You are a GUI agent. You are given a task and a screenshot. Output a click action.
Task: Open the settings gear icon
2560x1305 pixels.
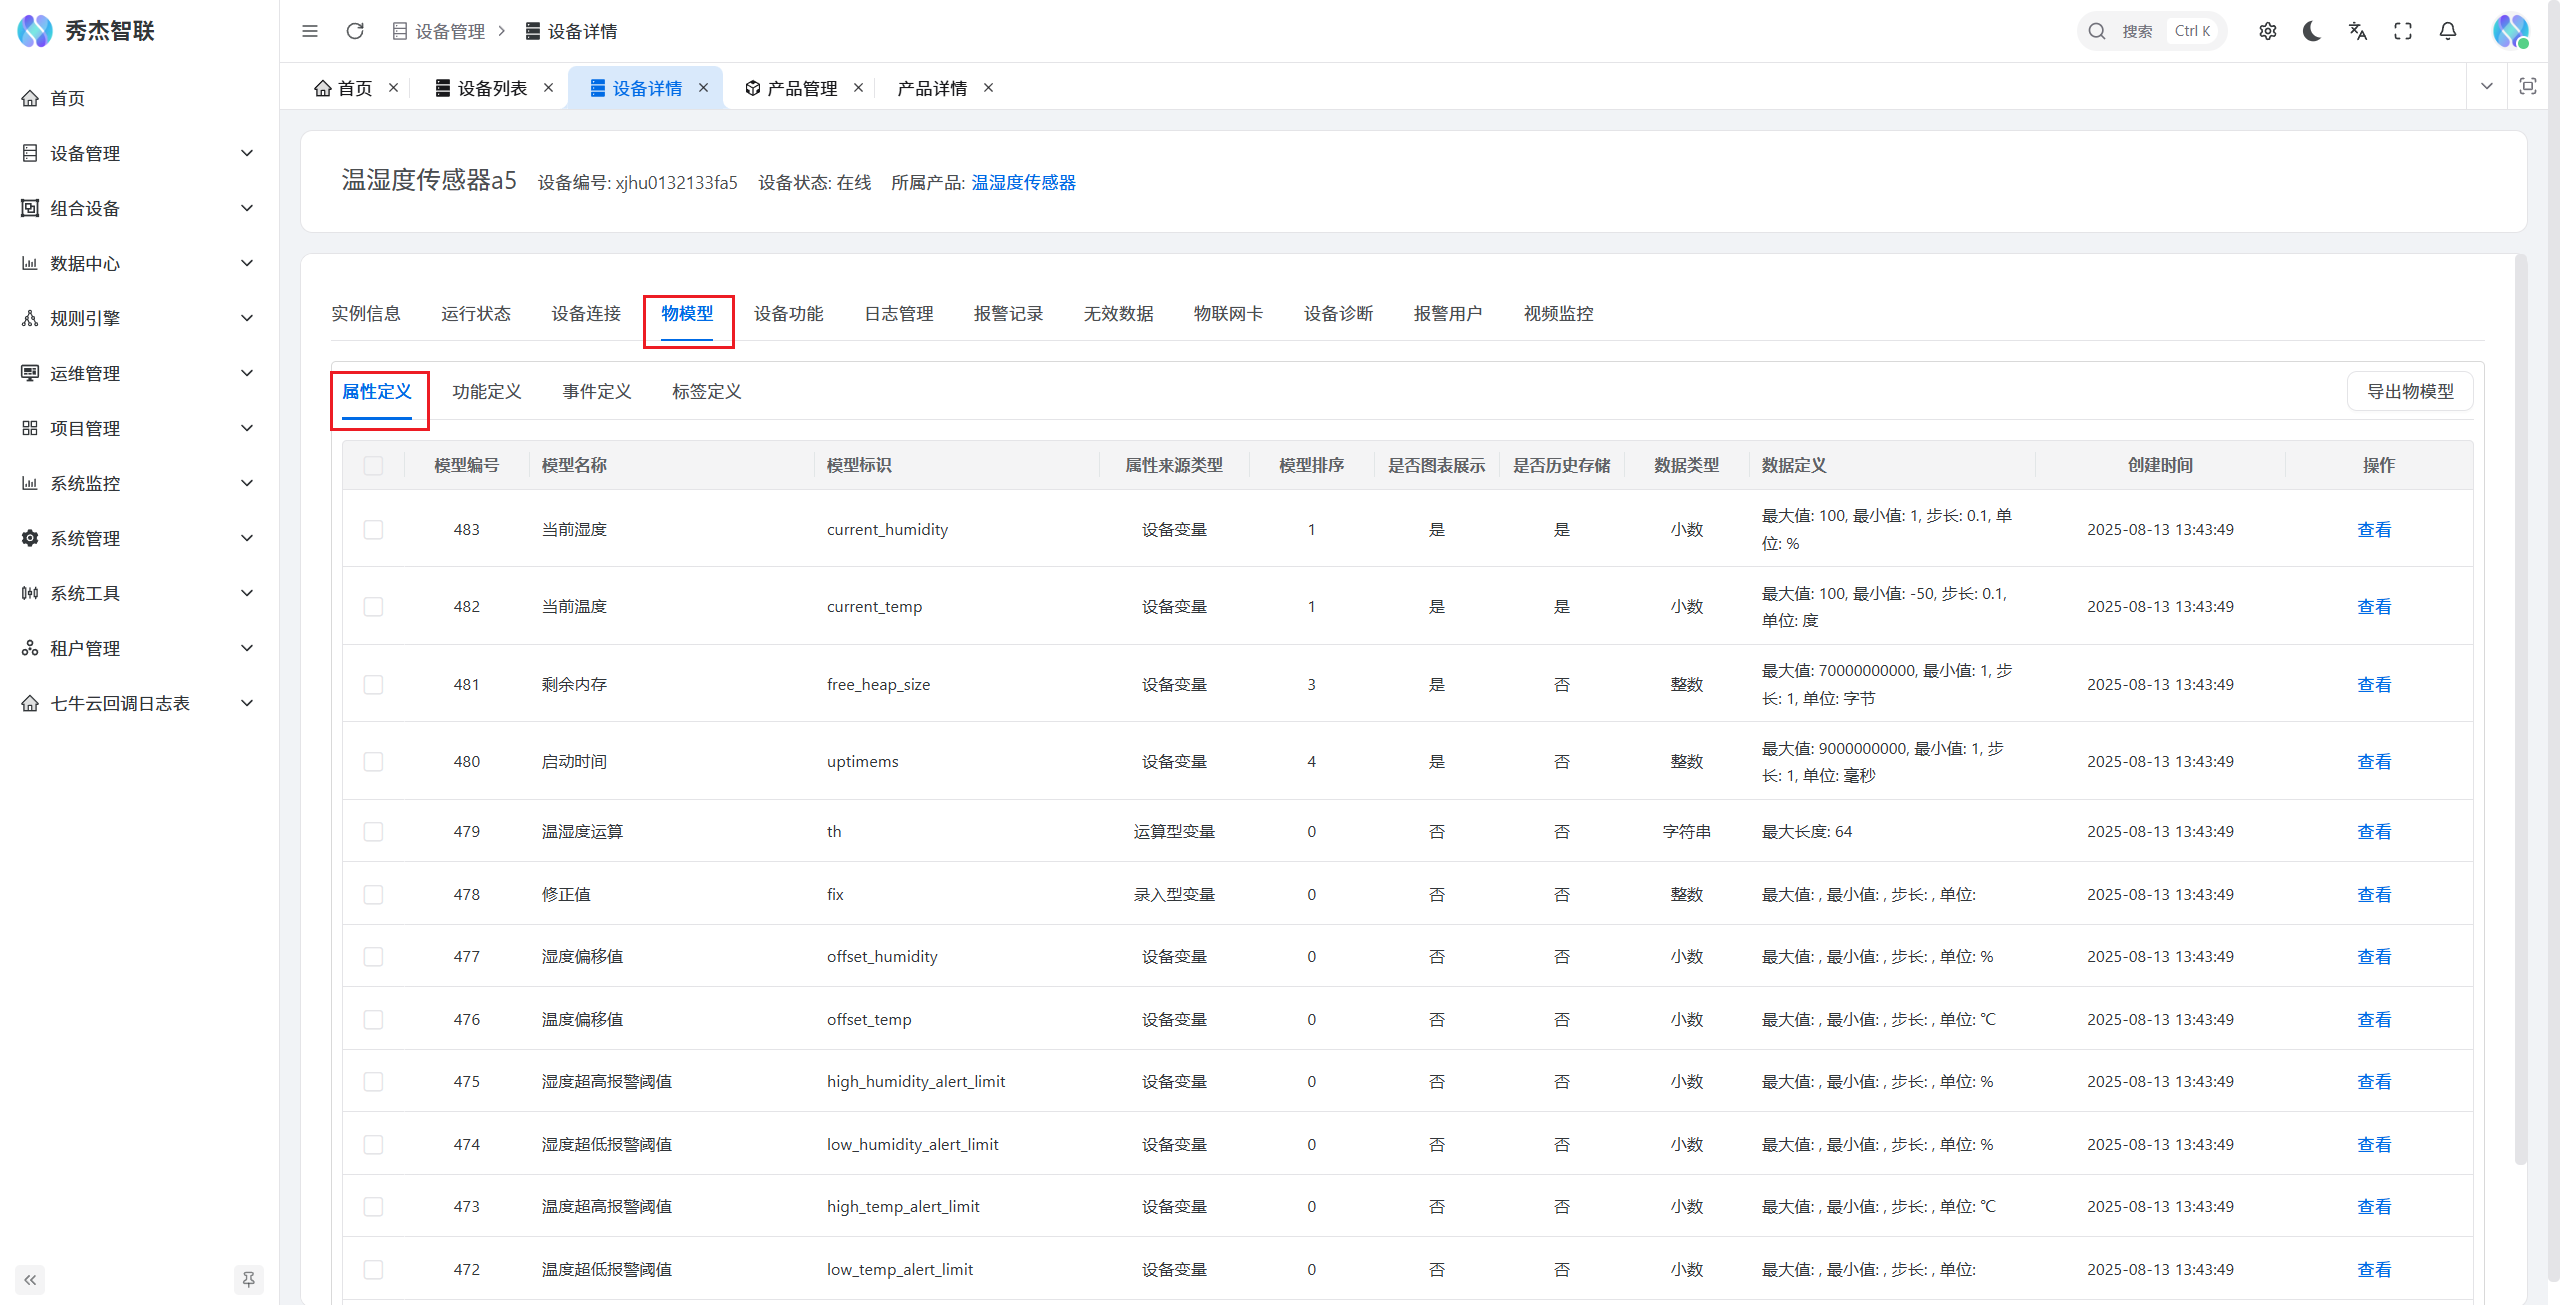tap(2268, 31)
